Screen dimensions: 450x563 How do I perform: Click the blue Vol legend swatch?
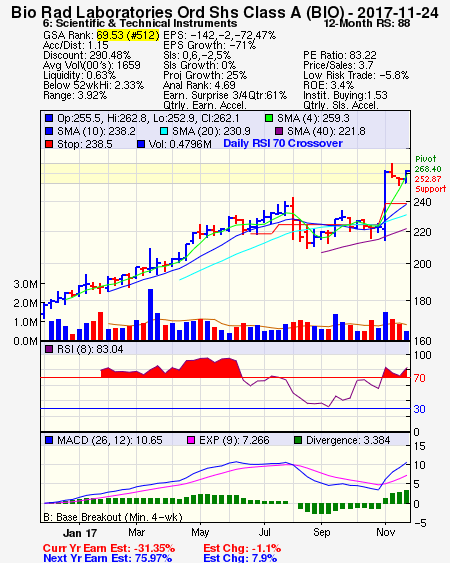point(141,144)
